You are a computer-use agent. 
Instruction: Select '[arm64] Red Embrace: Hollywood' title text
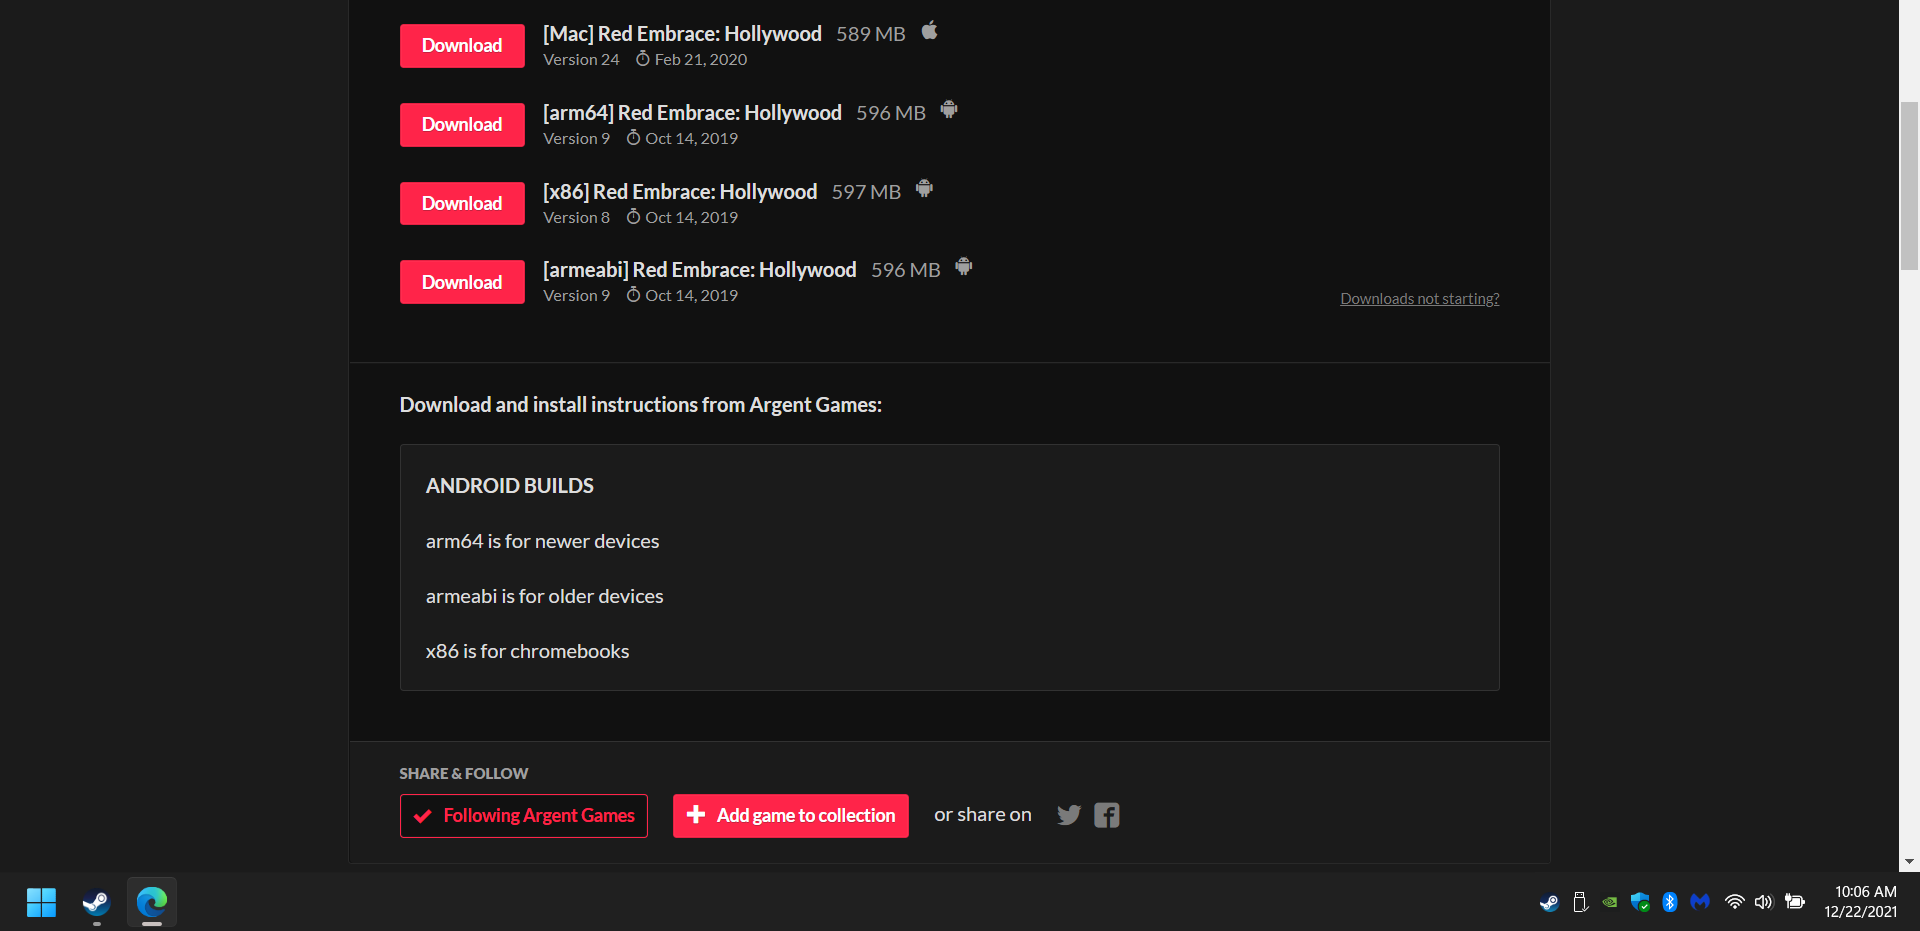[x=692, y=113]
